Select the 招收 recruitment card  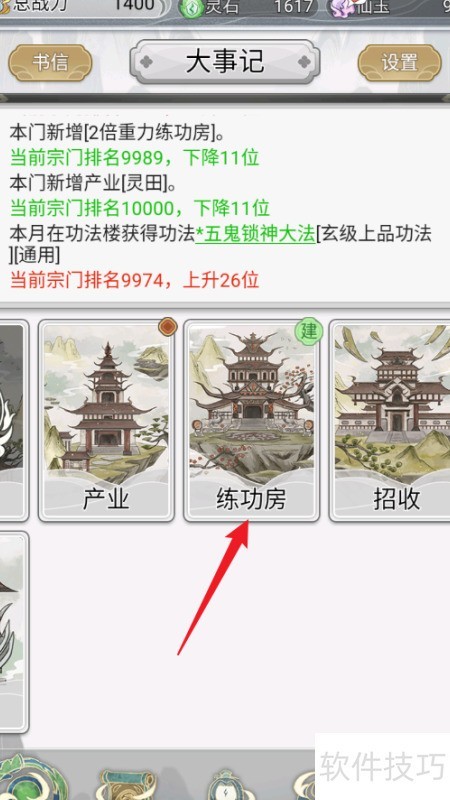click(391, 420)
